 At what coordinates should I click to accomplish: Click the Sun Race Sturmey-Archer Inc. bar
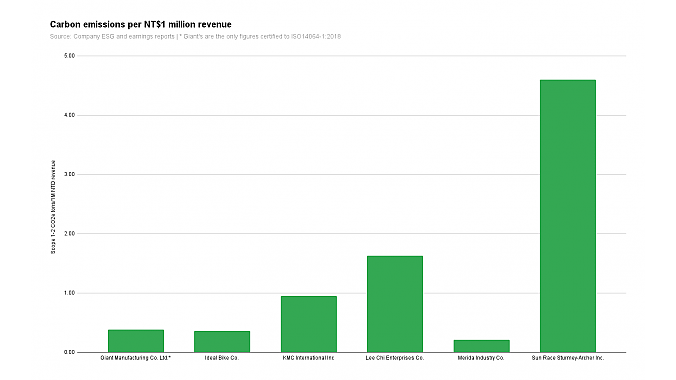point(568,216)
